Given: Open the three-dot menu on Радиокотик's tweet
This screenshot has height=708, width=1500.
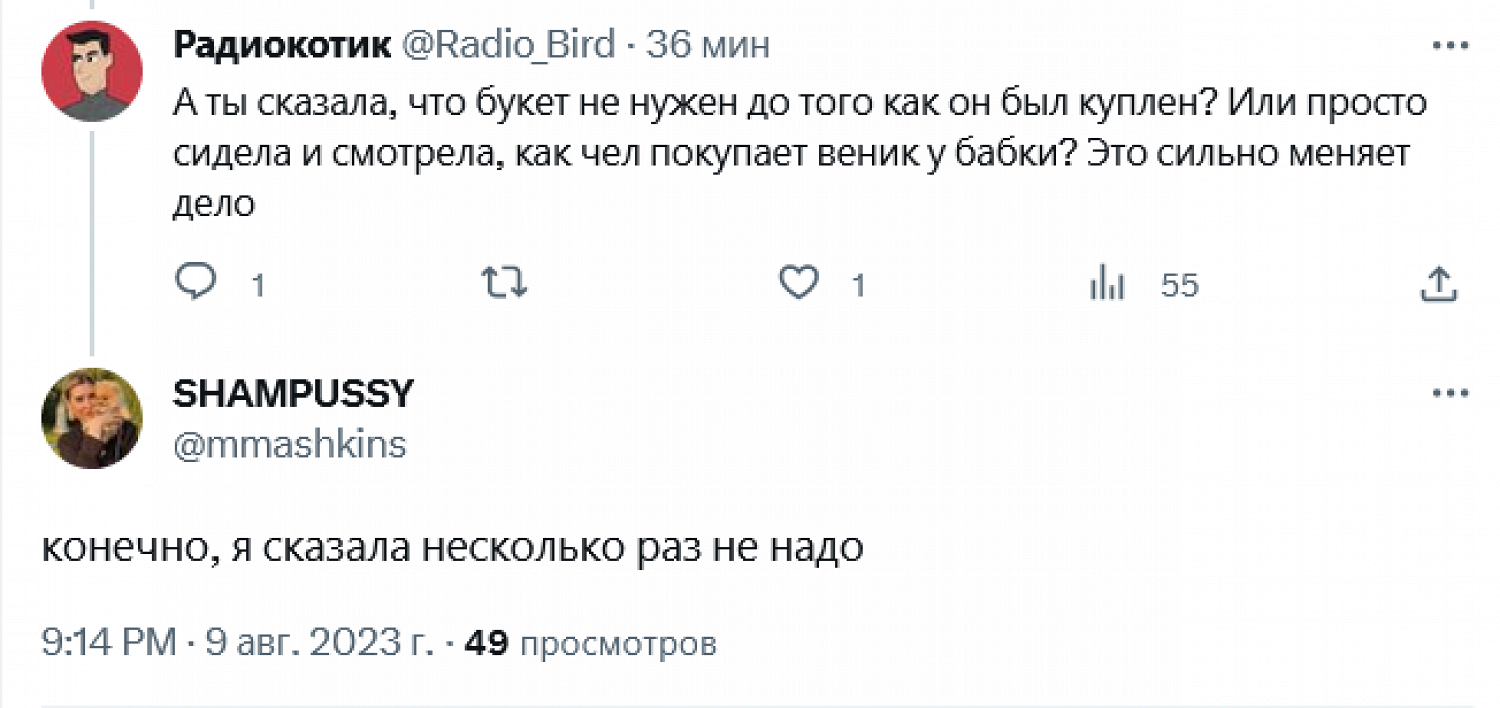Looking at the screenshot, I should click(1449, 46).
